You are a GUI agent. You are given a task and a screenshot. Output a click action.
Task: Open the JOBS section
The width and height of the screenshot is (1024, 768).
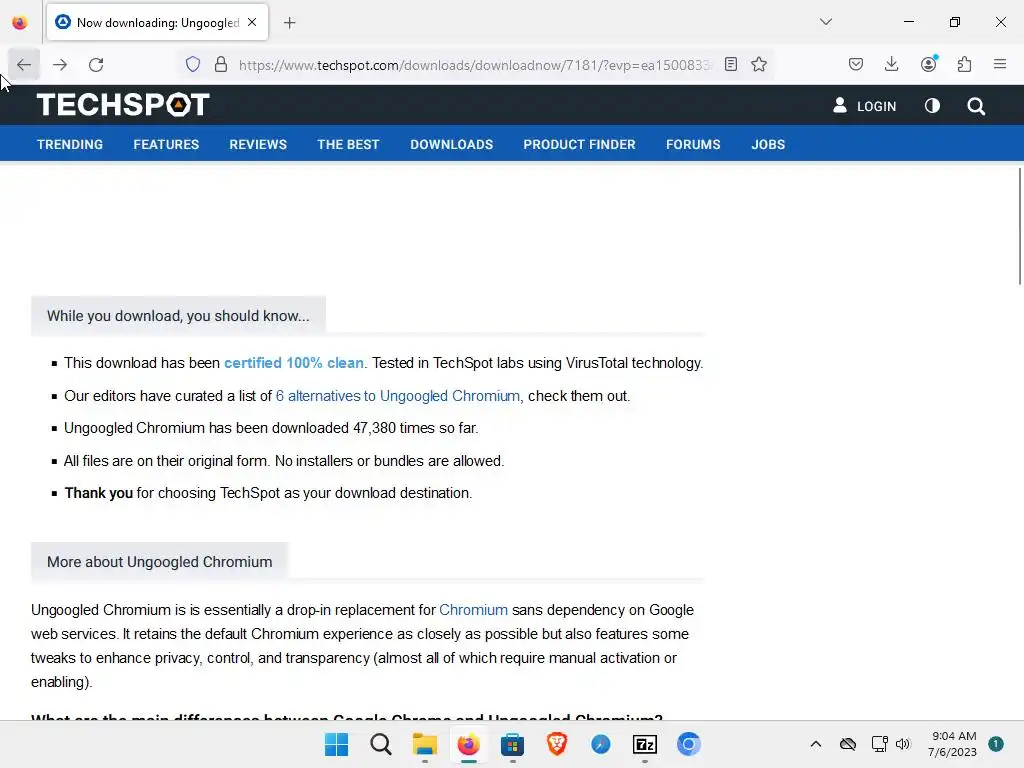click(768, 144)
